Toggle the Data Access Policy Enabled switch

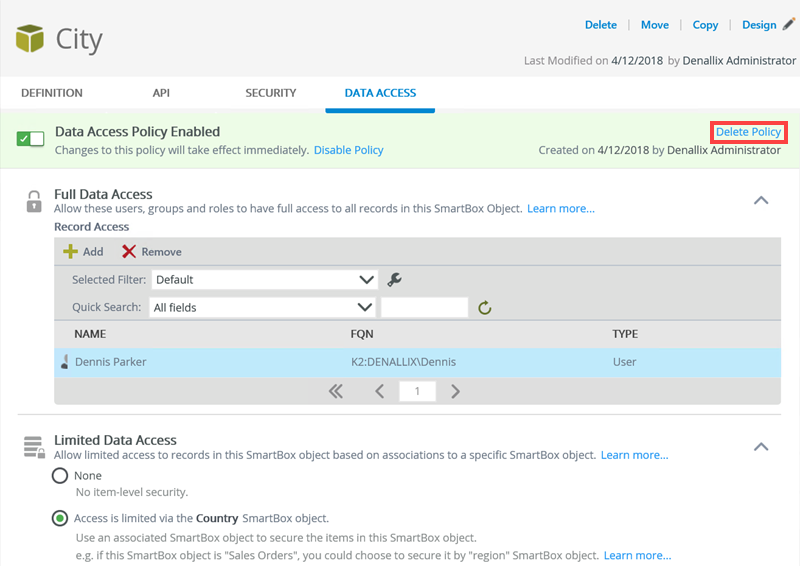30,138
